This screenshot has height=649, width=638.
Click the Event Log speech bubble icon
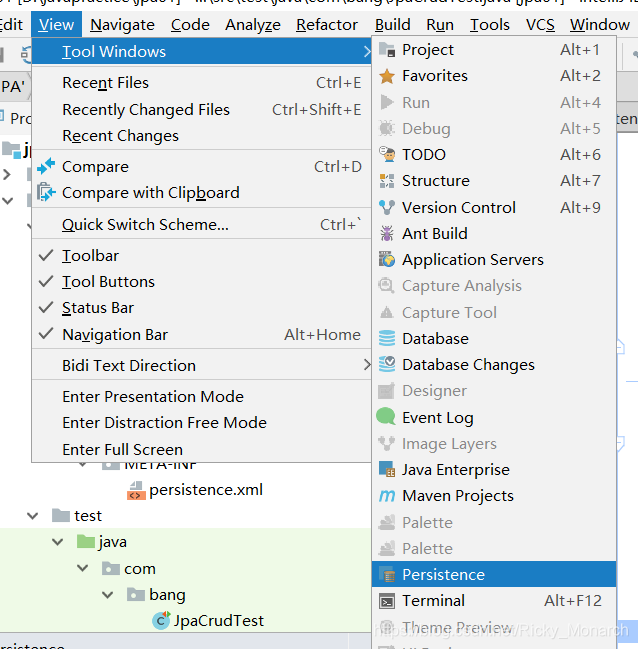pyautogui.click(x=386, y=416)
